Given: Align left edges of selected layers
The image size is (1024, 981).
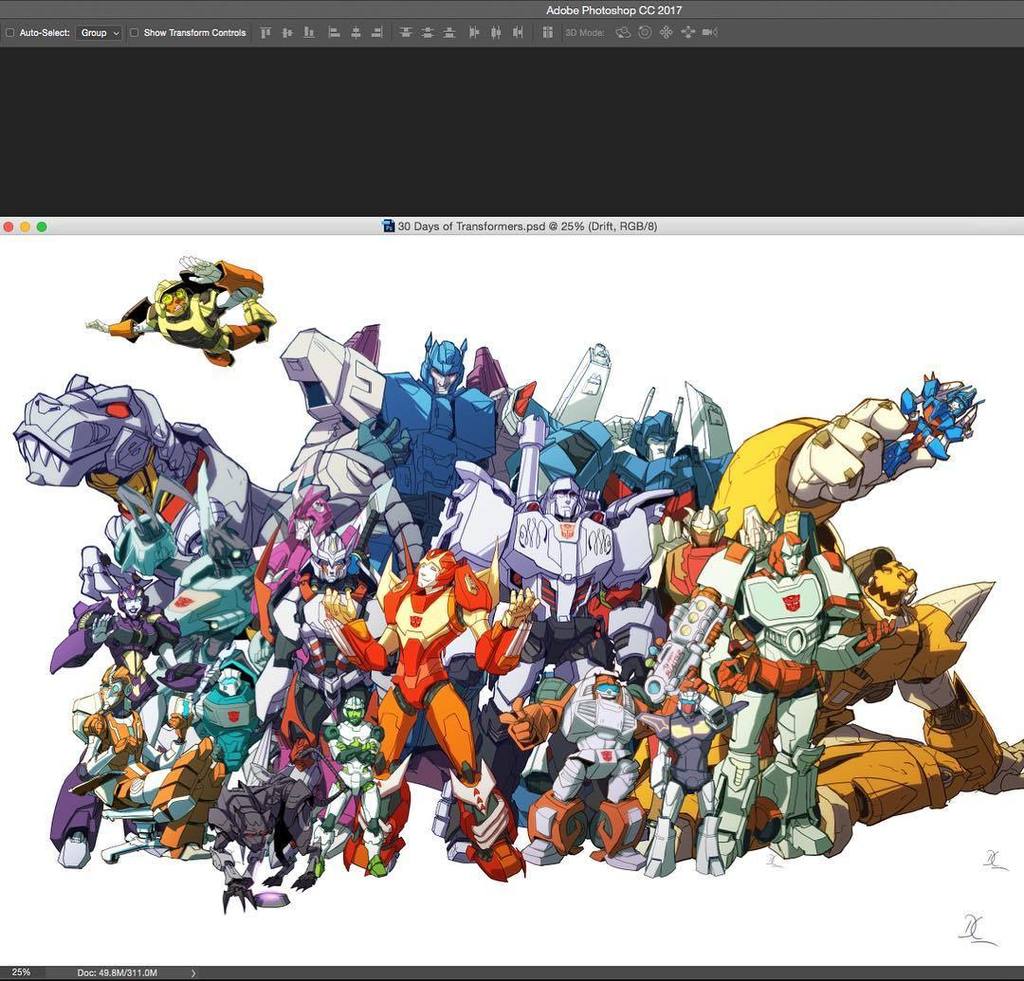Looking at the screenshot, I should 334,33.
